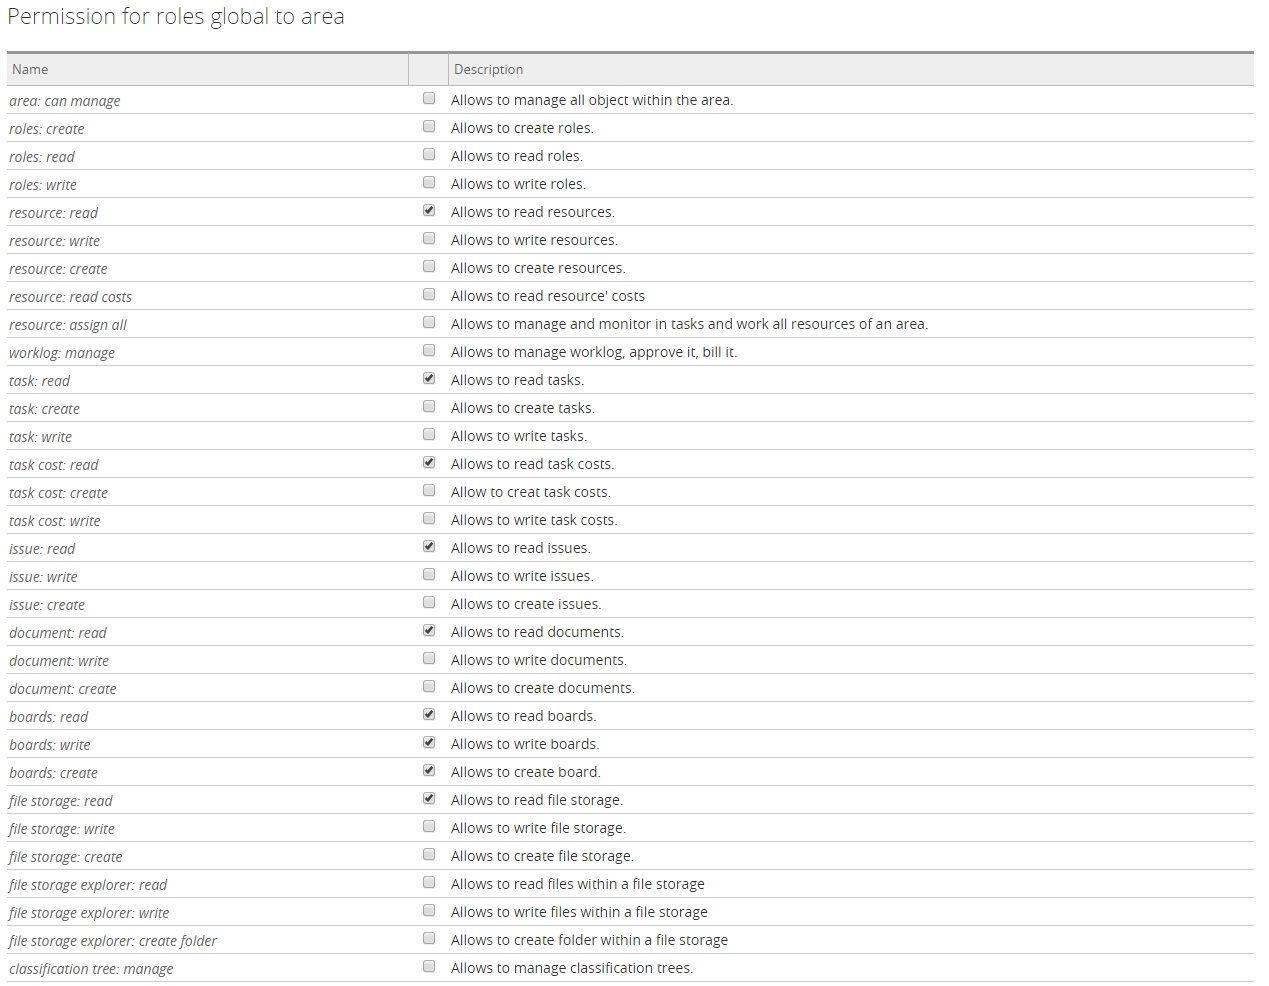The height and width of the screenshot is (986, 1269).
Task: Check the 'issue: create' checkbox
Action: click(429, 603)
